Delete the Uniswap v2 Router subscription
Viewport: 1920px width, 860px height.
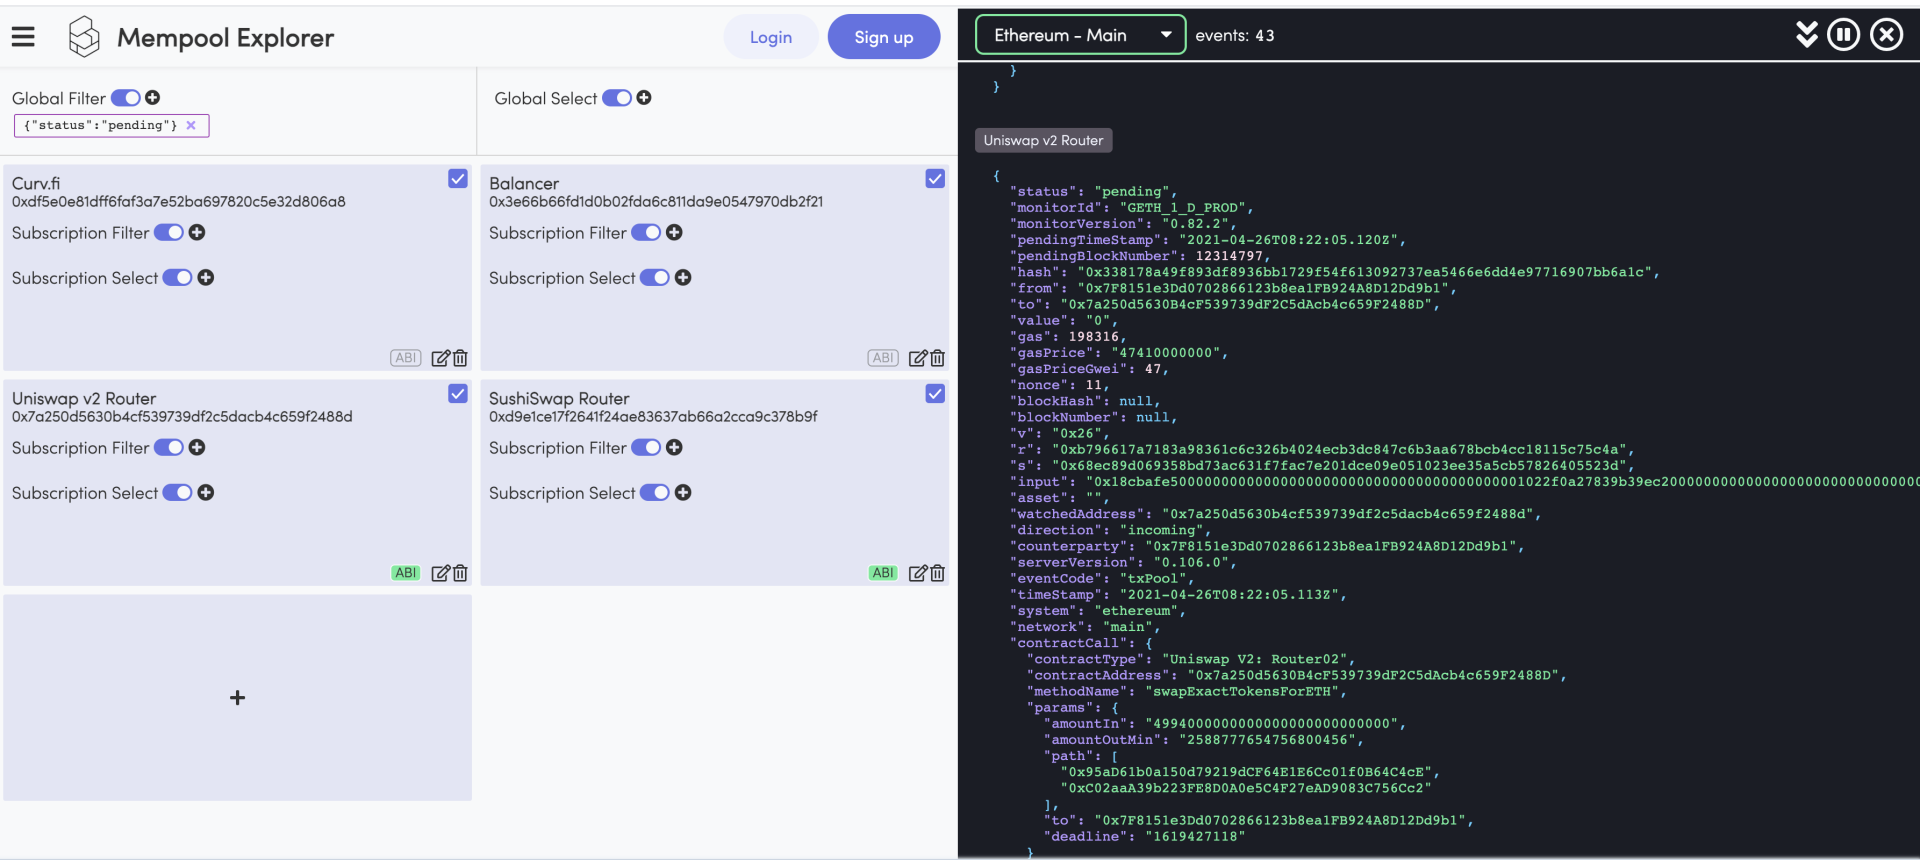pos(460,573)
